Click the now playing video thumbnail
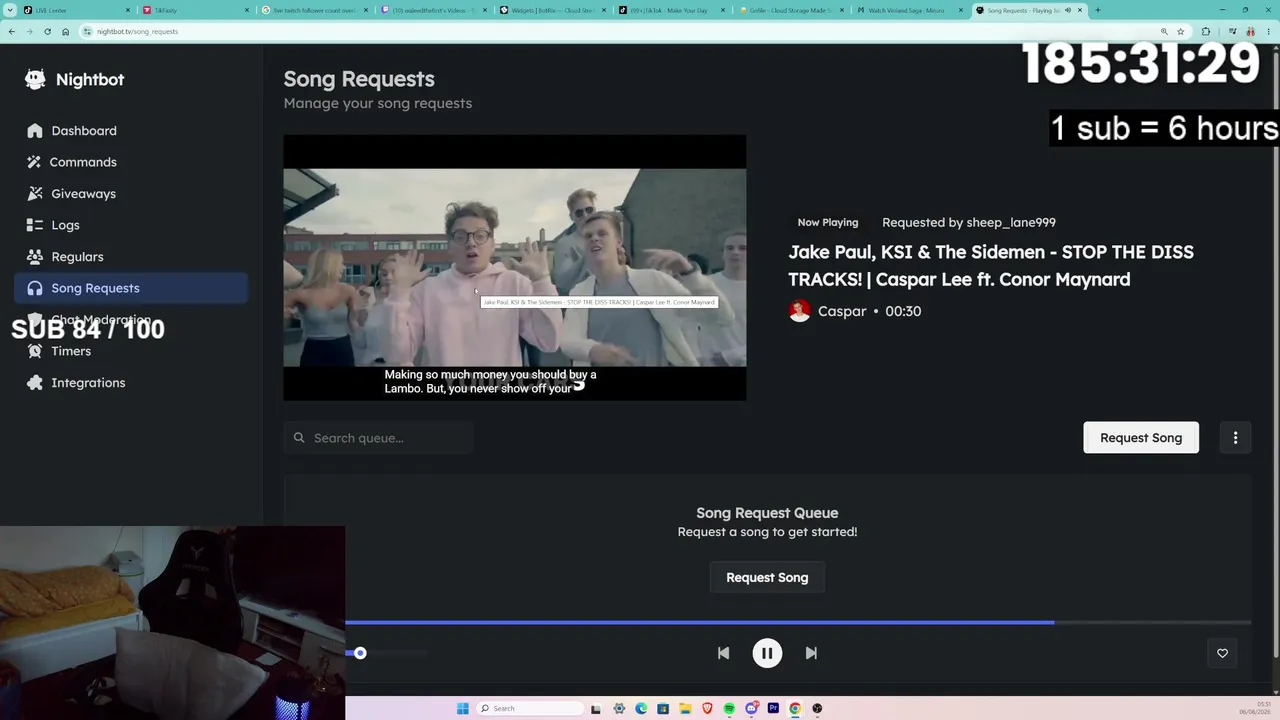The height and width of the screenshot is (720, 1280). tap(514, 267)
